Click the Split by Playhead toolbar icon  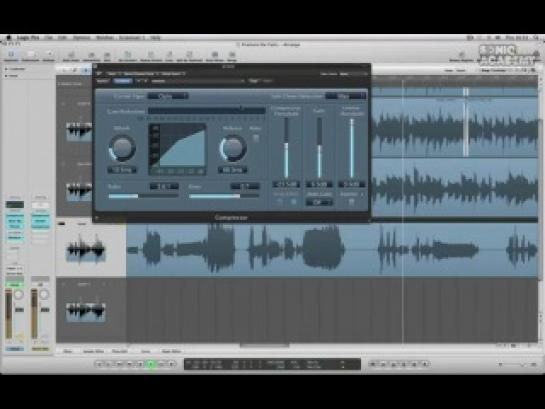(189, 55)
